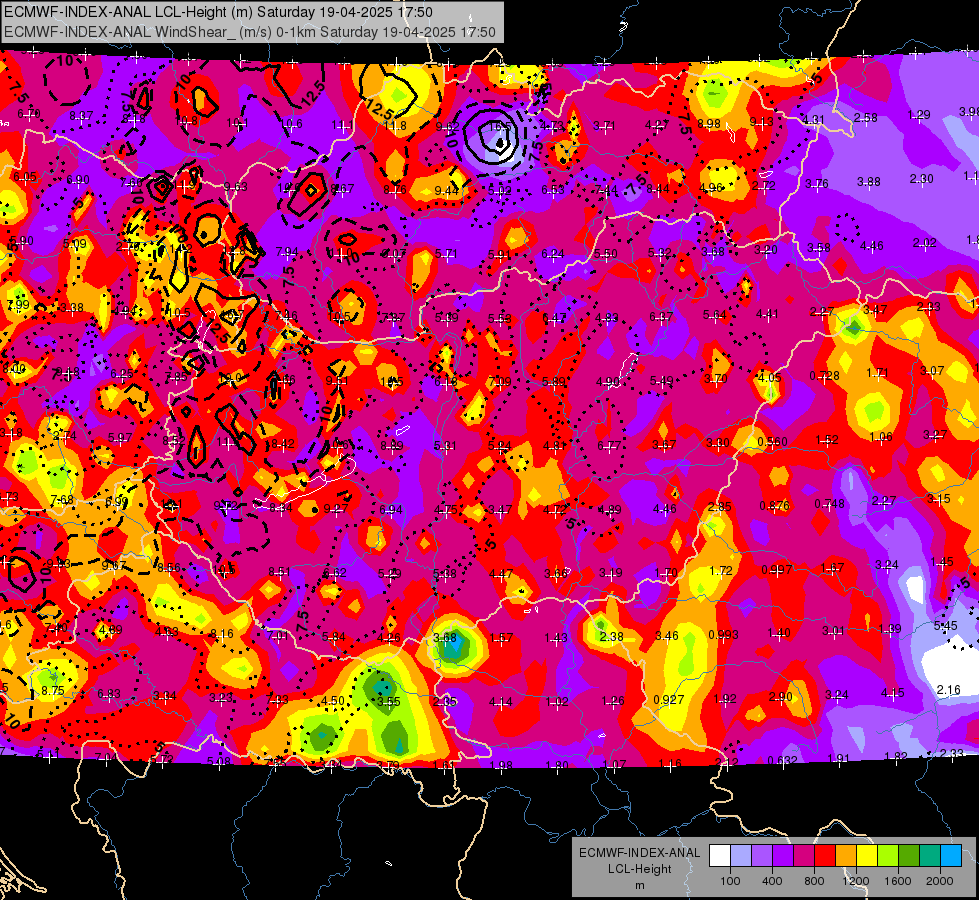Click the grid value 3.15
979x900 pixels.
(x=938, y=498)
